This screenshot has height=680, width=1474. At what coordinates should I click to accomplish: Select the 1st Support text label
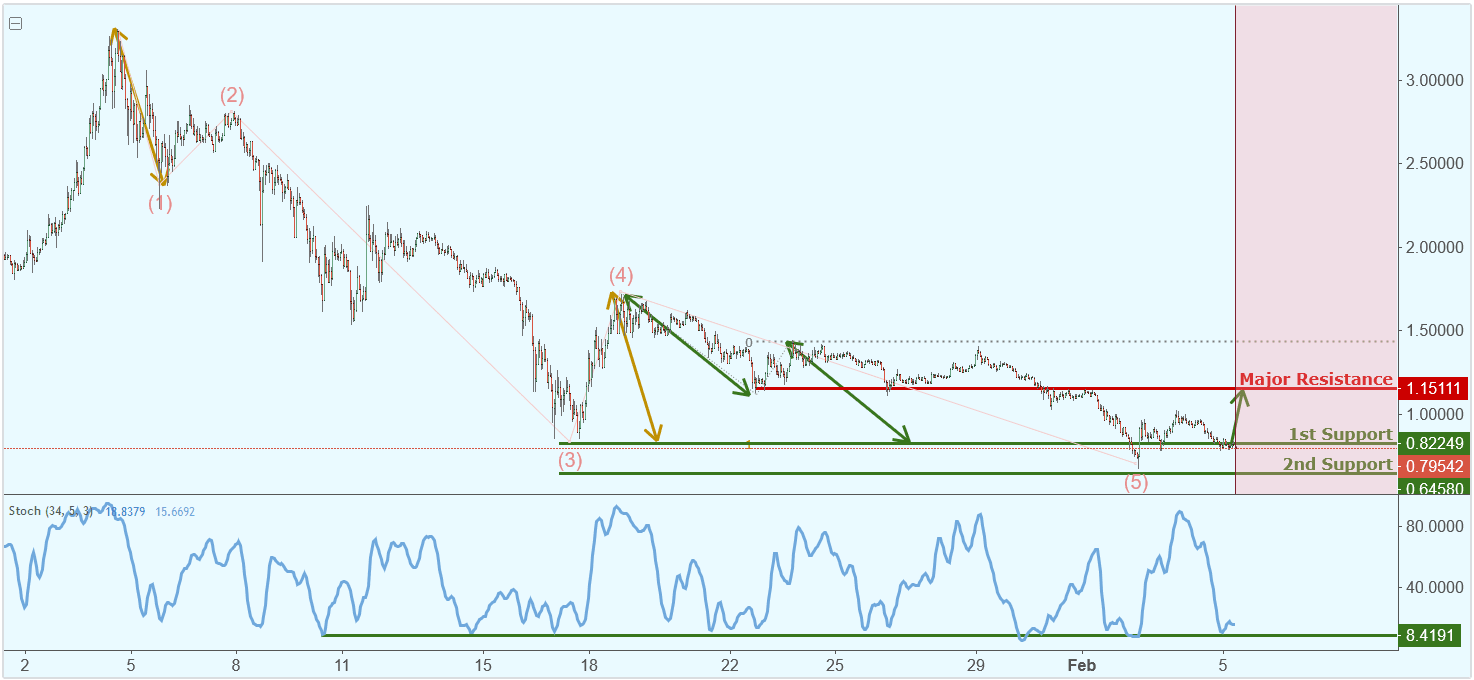click(x=1342, y=433)
